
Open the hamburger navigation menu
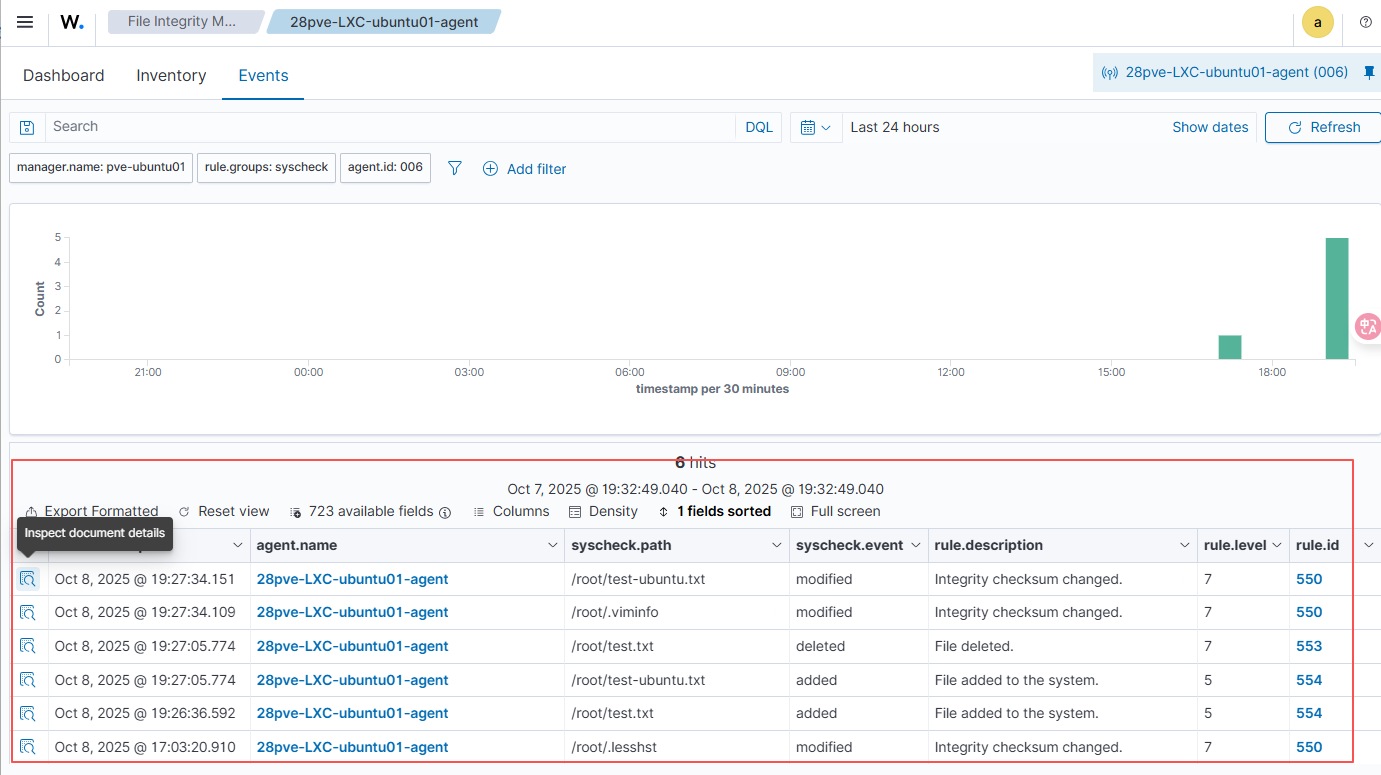click(25, 22)
